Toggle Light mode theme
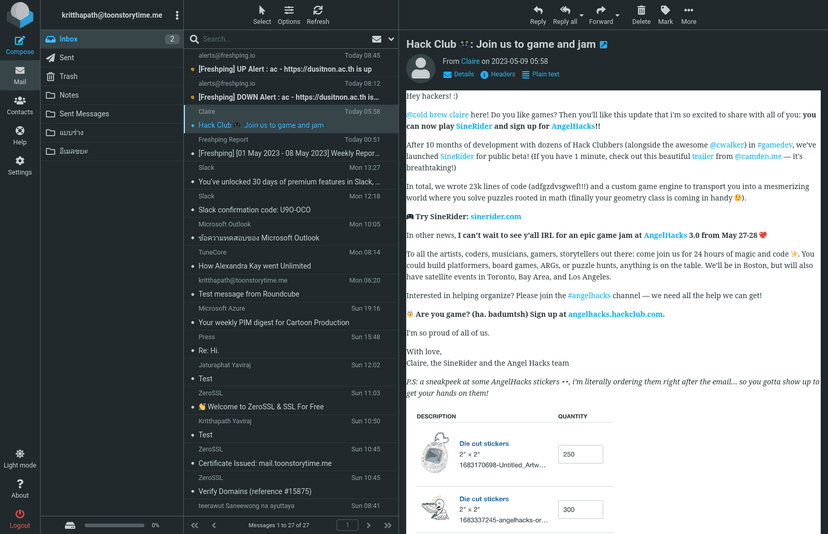Viewport: 828px width, 534px height. (20, 458)
